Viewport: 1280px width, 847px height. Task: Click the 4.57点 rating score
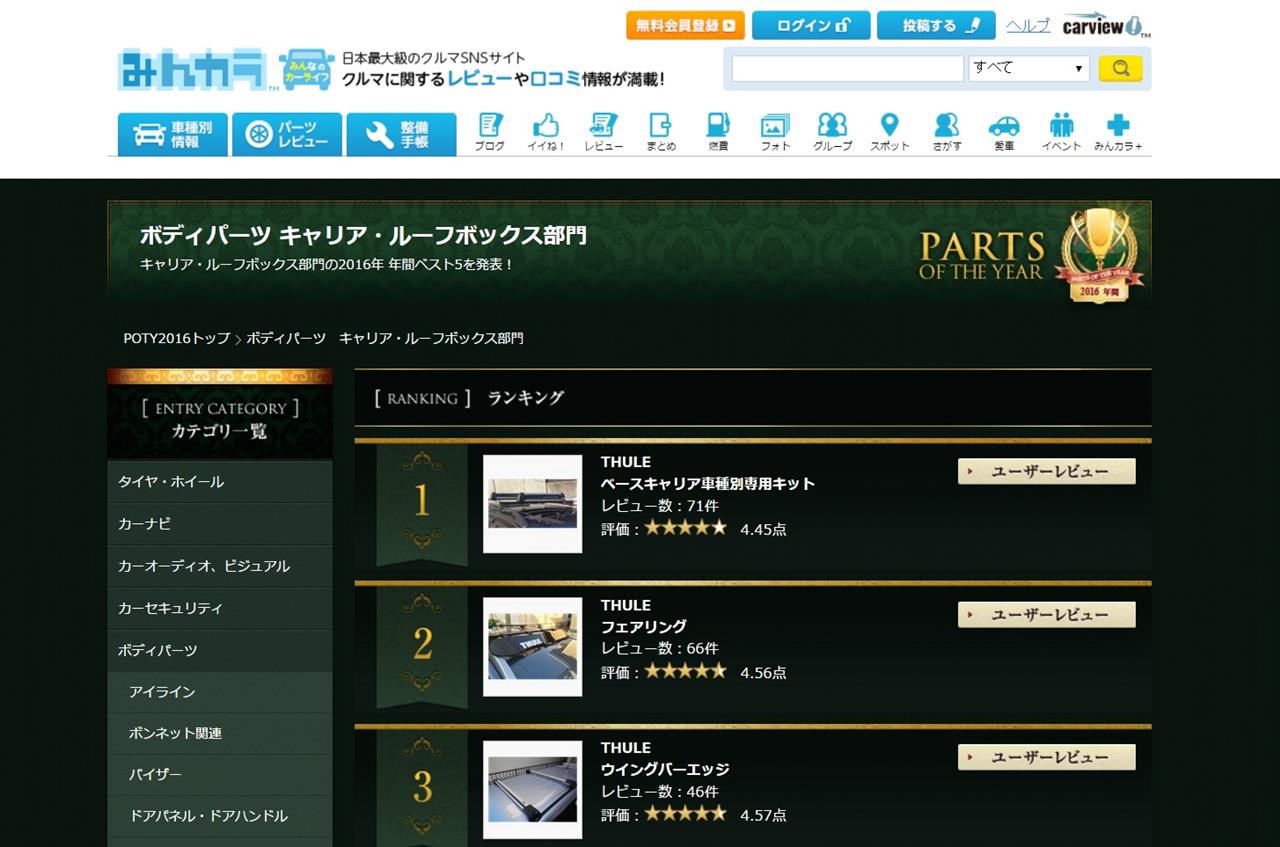click(x=764, y=815)
